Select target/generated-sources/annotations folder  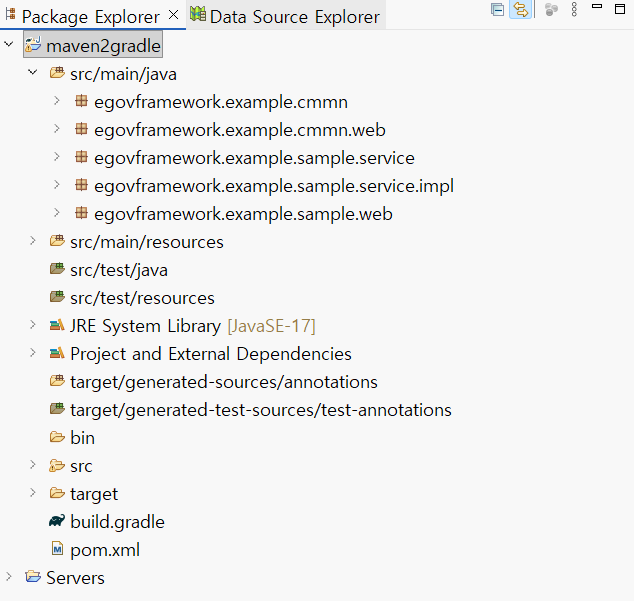(x=223, y=381)
